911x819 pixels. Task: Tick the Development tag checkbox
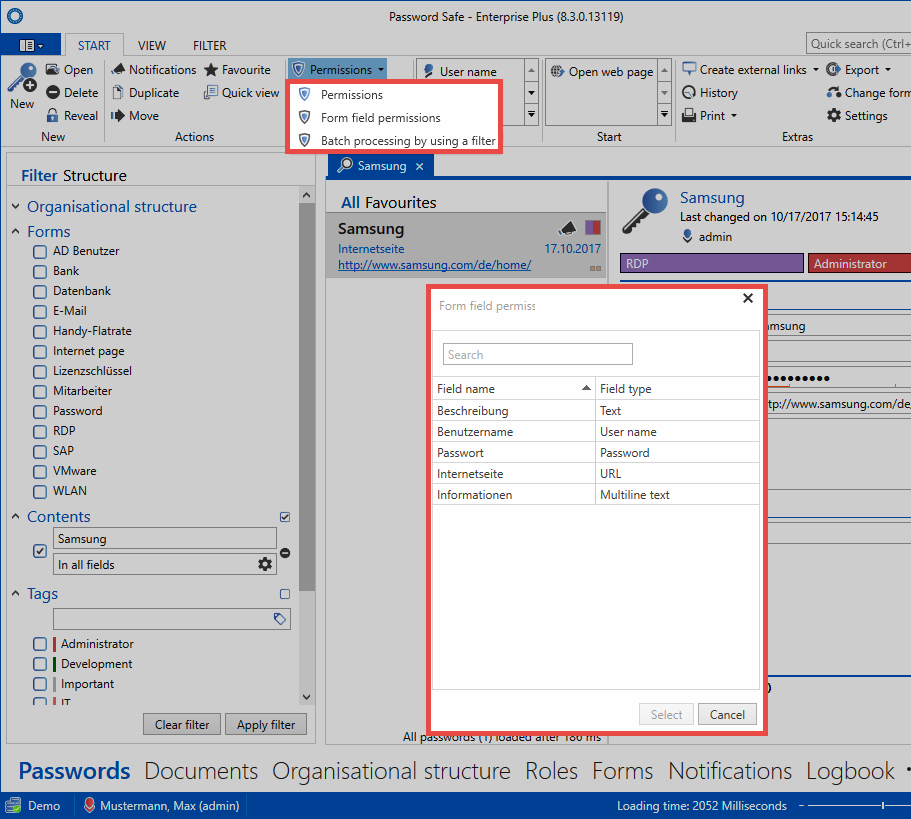click(40, 664)
